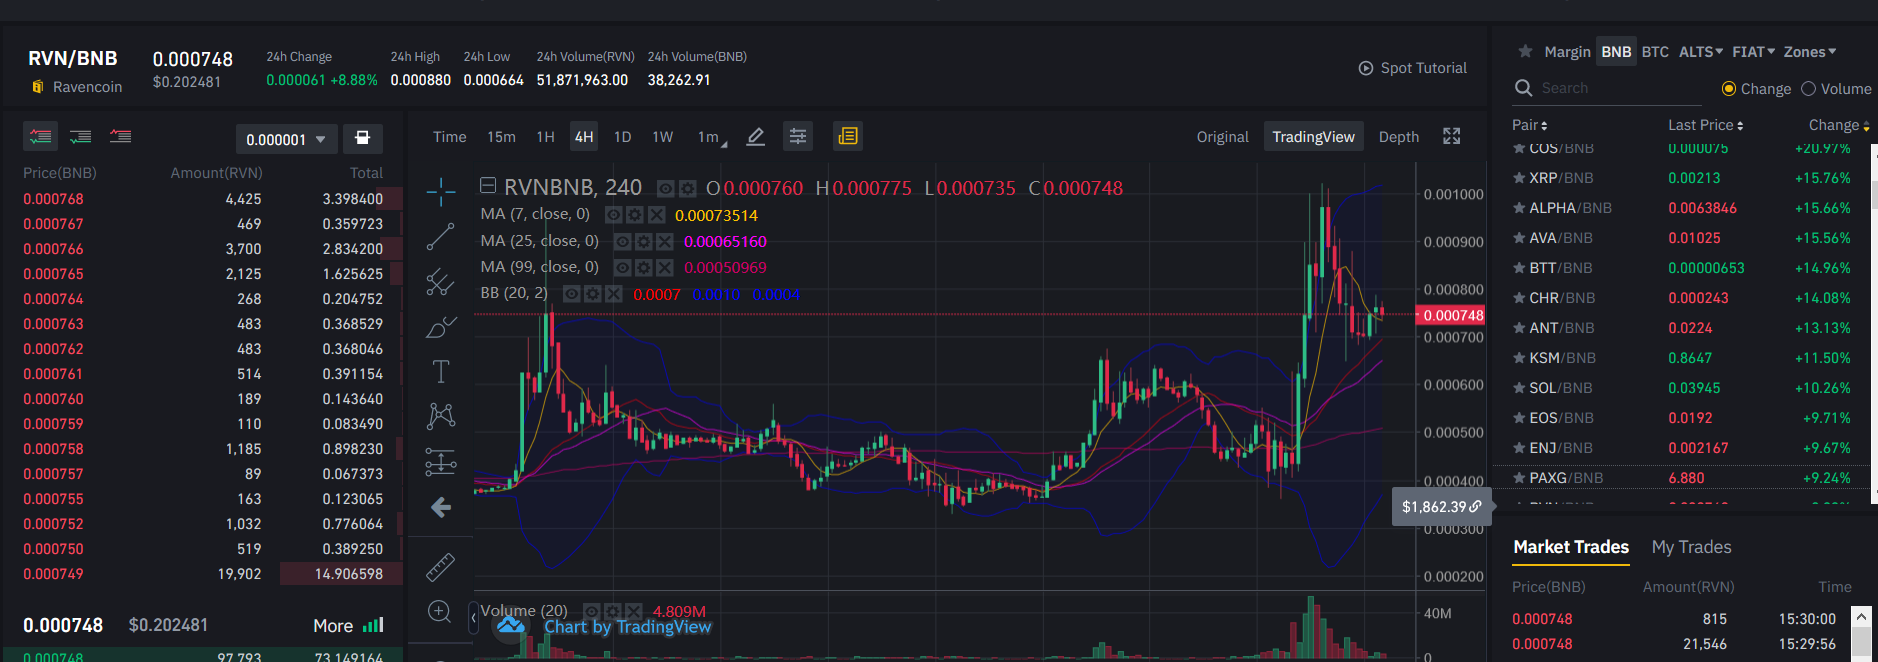Hide the MA (99, close, 0) indicator

[622, 267]
